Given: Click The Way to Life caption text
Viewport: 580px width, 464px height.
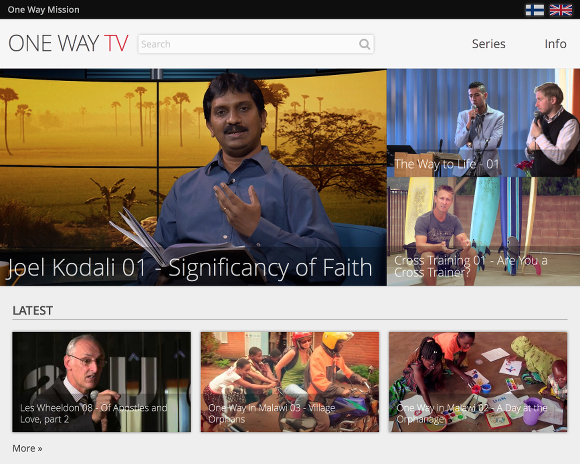Looking at the screenshot, I should [447, 164].
